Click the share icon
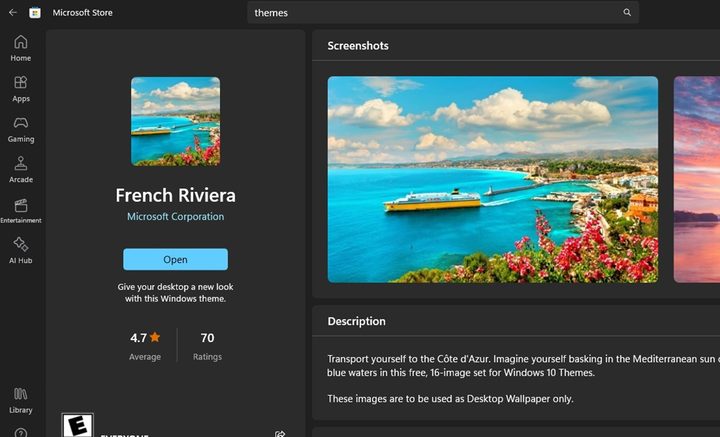The width and height of the screenshot is (720, 437). [x=280, y=433]
